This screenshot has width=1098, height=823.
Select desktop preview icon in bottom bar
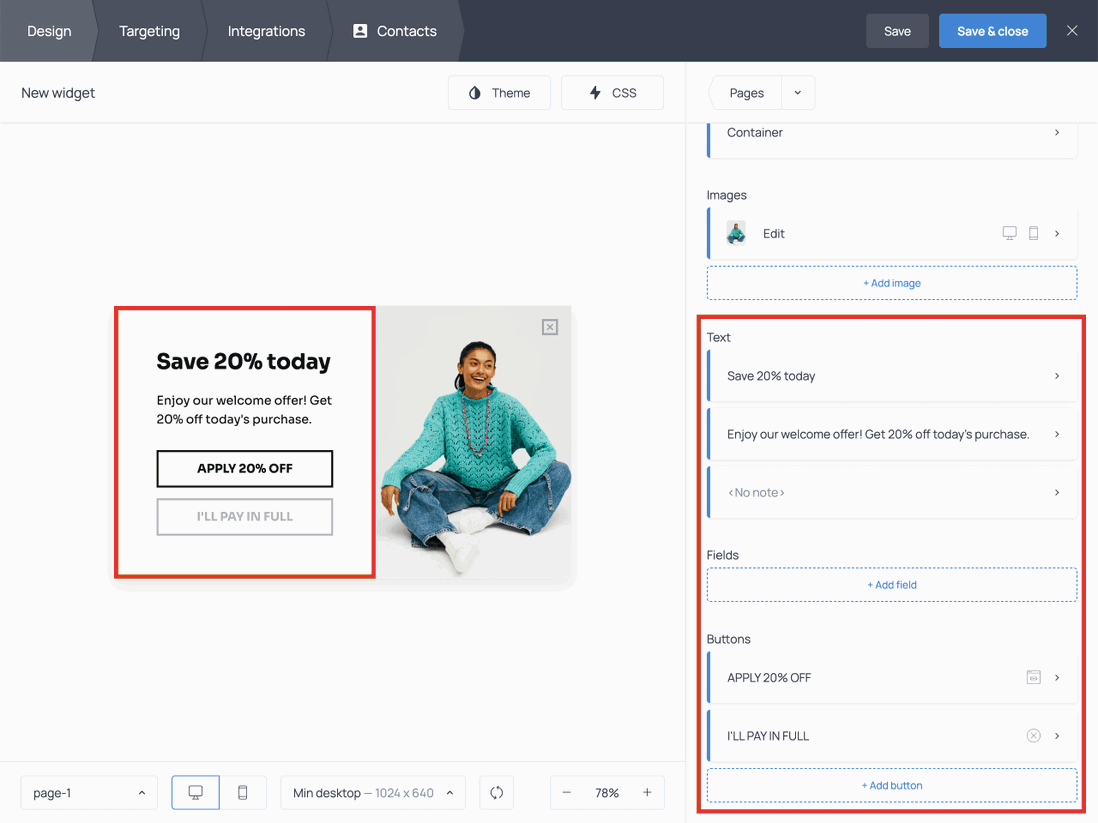tap(196, 792)
